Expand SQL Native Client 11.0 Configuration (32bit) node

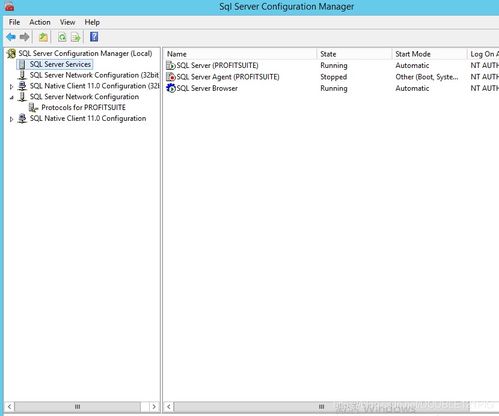(11, 86)
